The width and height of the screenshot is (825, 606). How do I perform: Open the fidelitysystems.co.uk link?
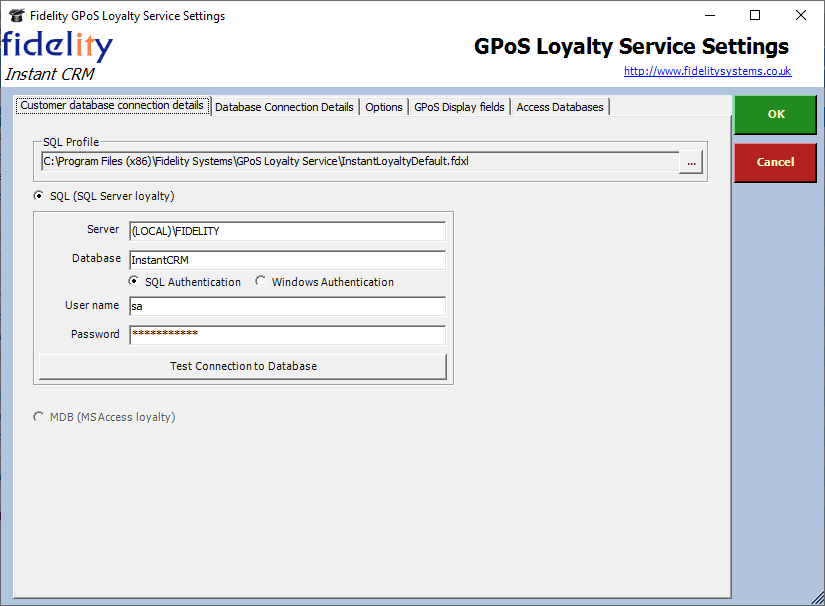coord(707,71)
